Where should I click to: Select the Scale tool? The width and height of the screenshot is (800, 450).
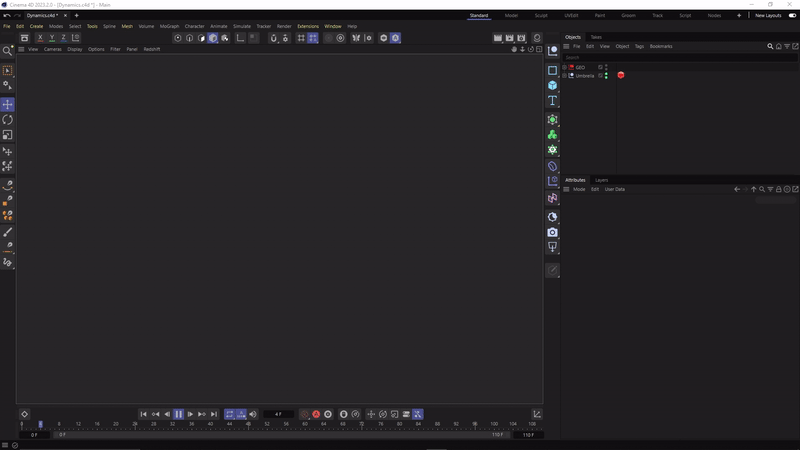(x=8, y=135)
